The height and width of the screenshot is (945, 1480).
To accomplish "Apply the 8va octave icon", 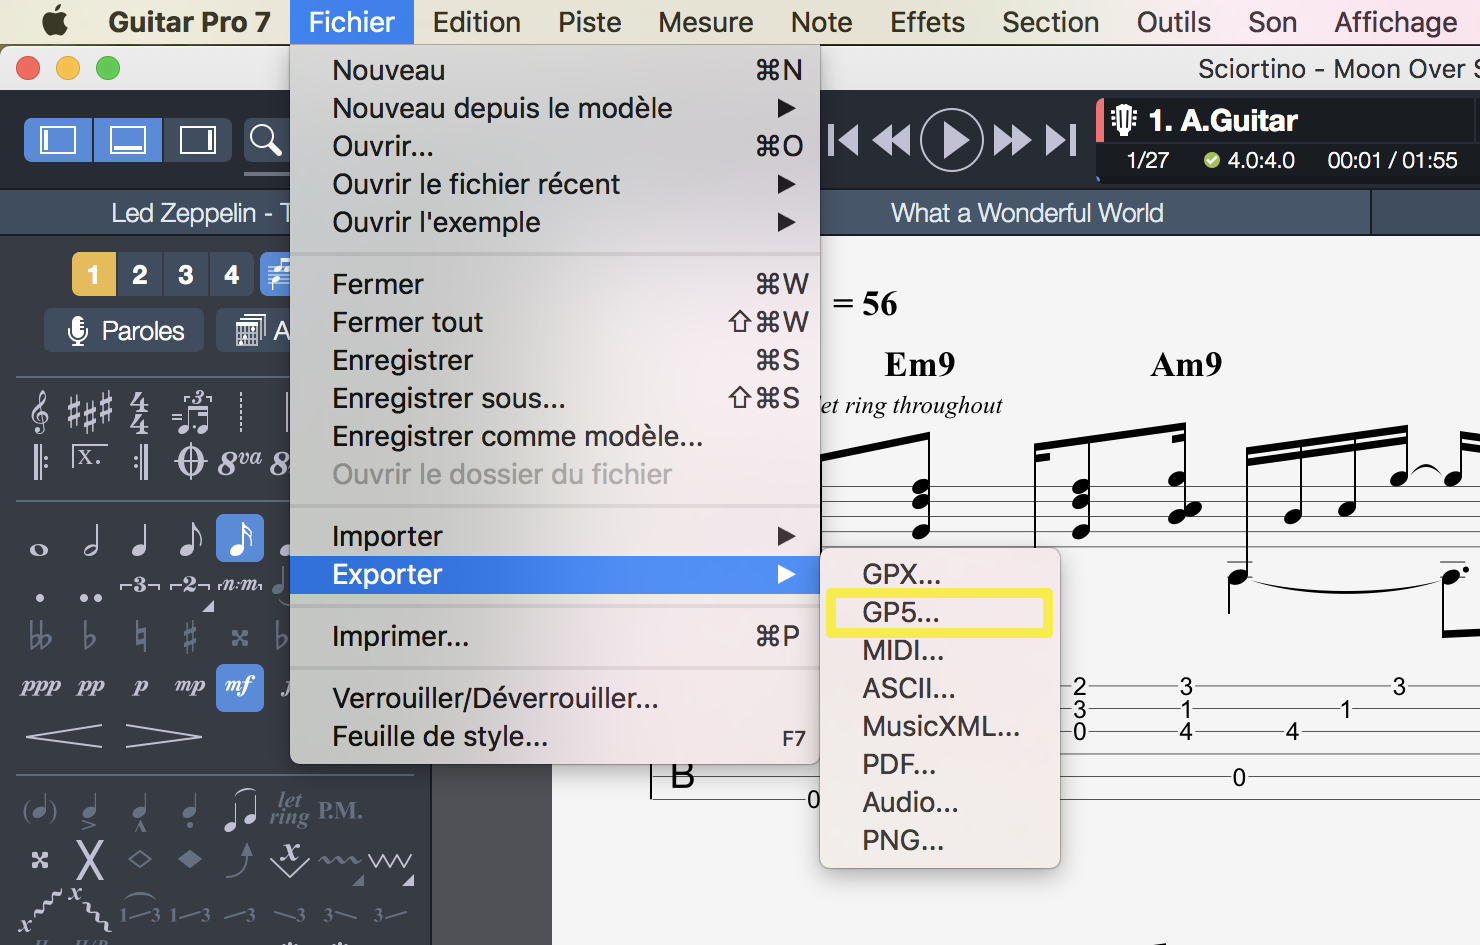I will click(x=240, y=462).
